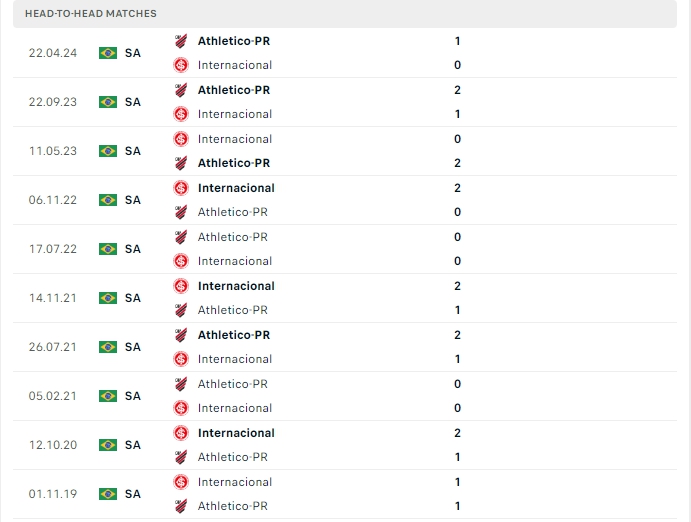Open Athletico-PR team link in 22.09.23 match
This screenshot has height=522, width=691.
[234, 90]
